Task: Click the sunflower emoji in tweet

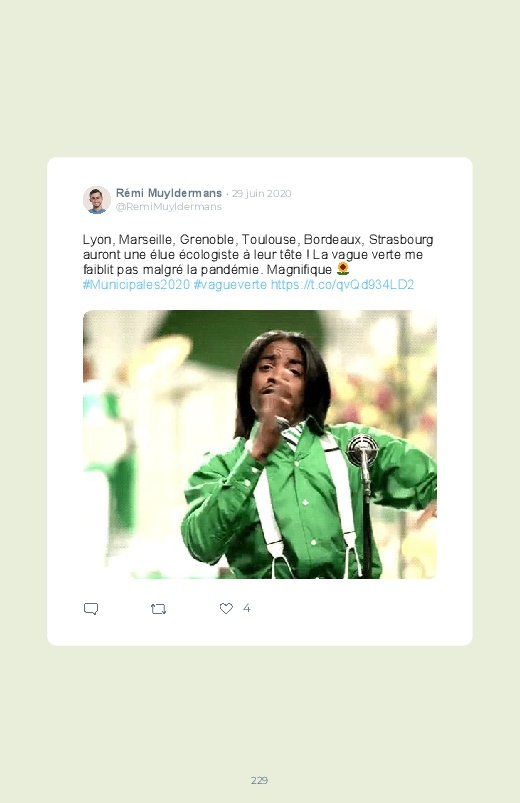Action: coord(343,269)
